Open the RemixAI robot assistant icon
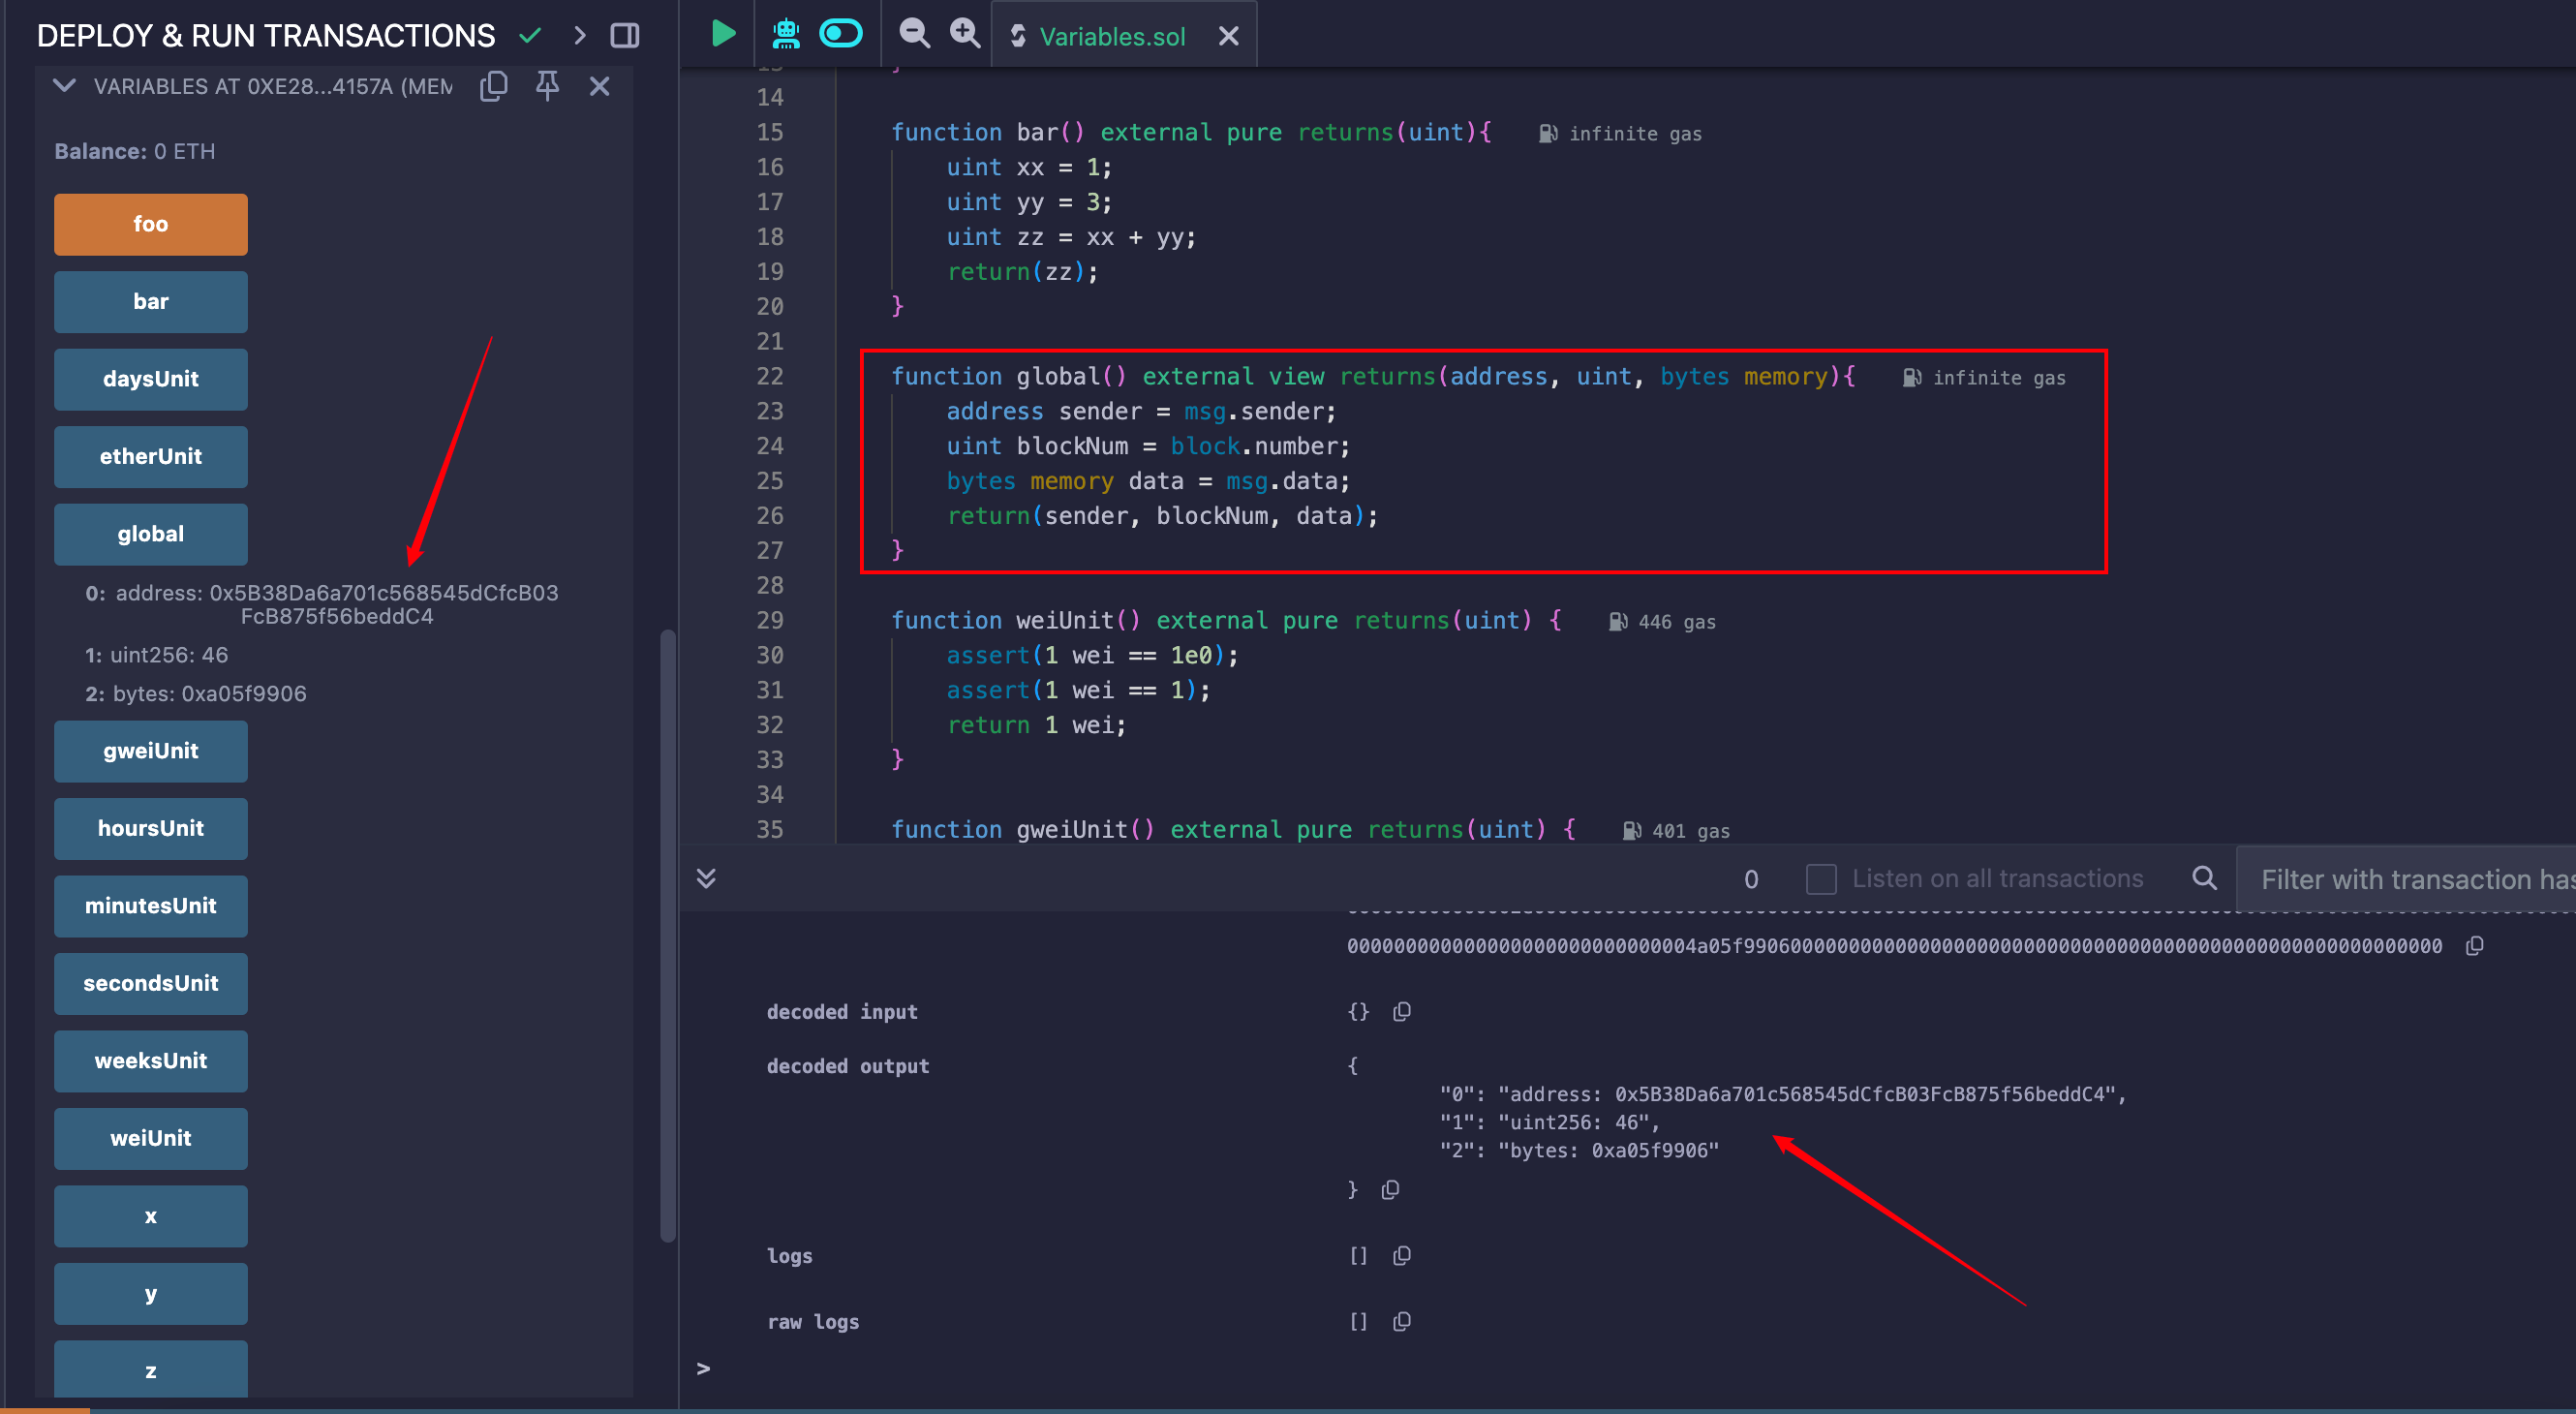Screen dimensions: 2576x1414 coord(786,34)
